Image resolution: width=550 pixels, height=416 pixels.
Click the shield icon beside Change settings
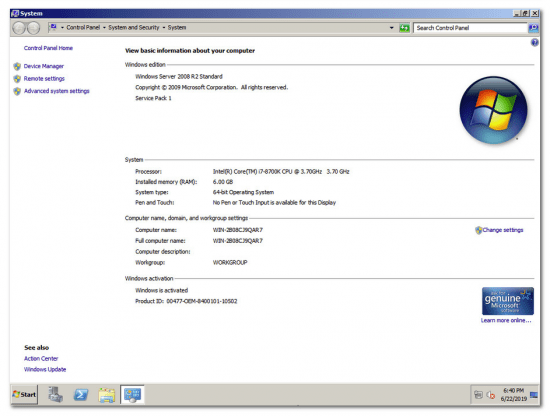(478, 230)
